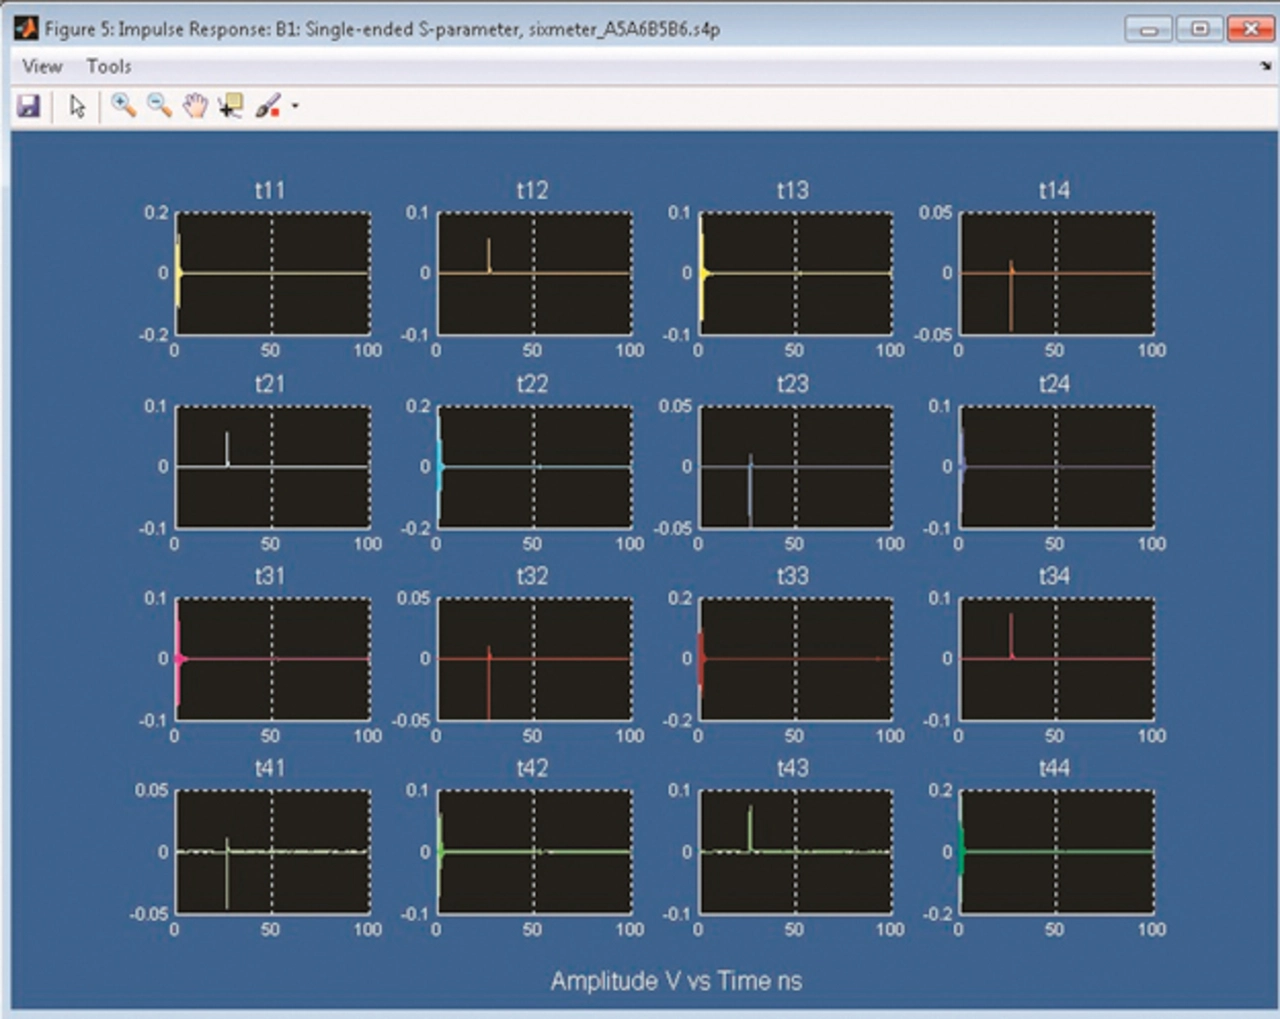This screenshot has height=1019, width=1280.
Task: Open the View menu
Action: point(42,66)
